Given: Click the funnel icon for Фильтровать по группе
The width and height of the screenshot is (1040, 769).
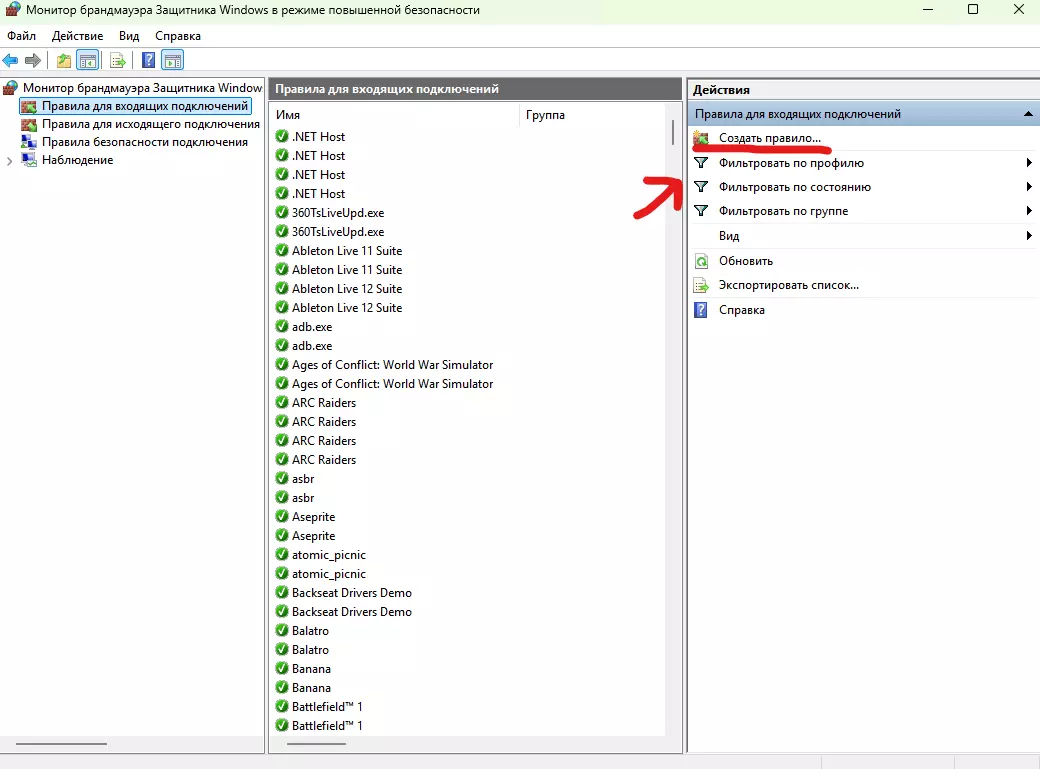Looking at the screenshot, I should 701,211.
